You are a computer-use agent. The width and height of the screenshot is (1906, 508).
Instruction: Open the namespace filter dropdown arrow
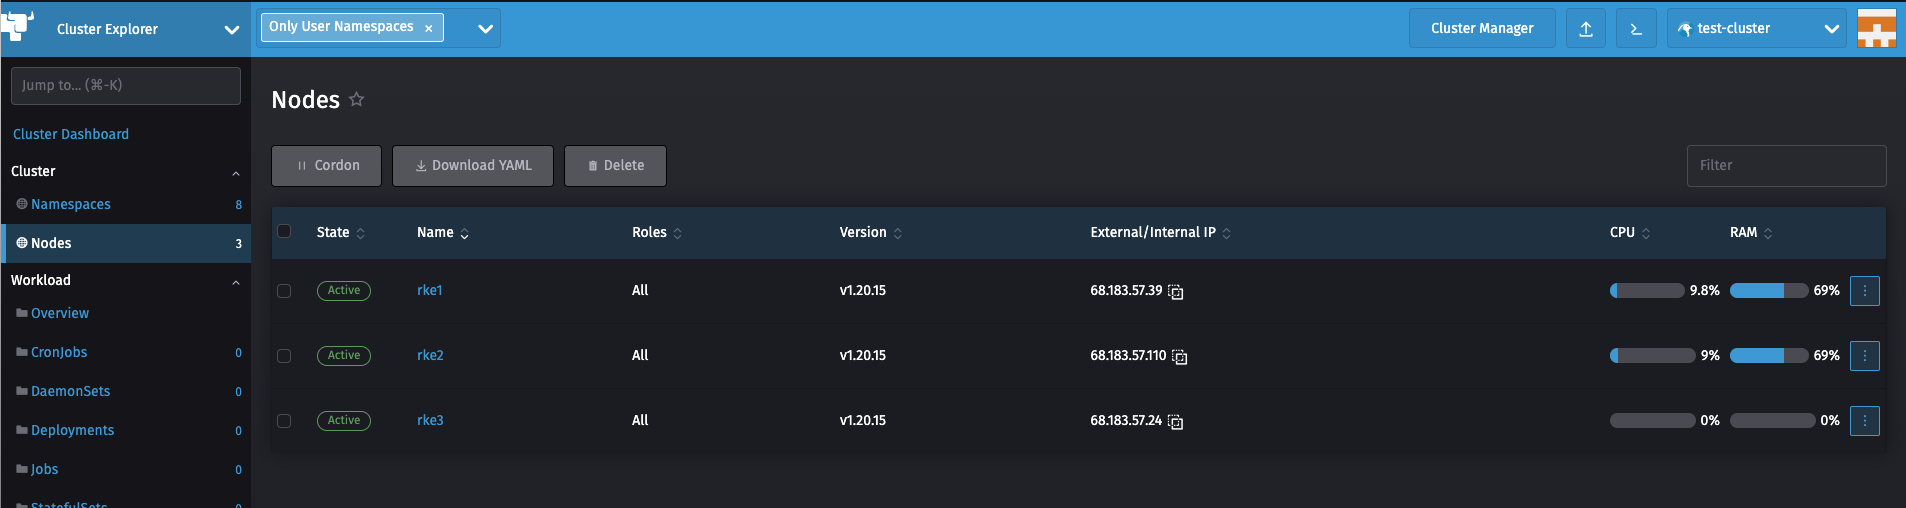[485, 29]
